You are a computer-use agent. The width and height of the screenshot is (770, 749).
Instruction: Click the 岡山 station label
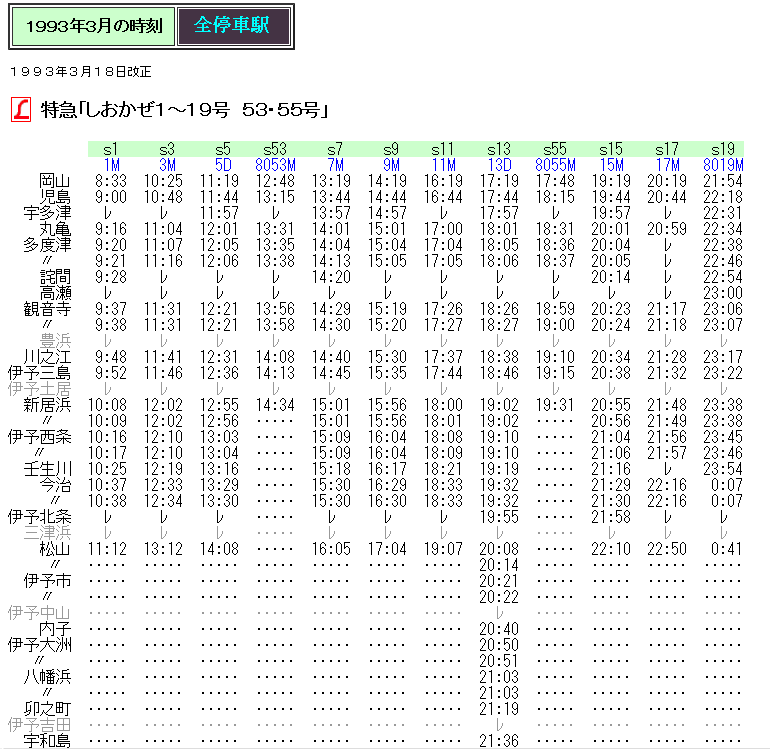click(55, 181)
